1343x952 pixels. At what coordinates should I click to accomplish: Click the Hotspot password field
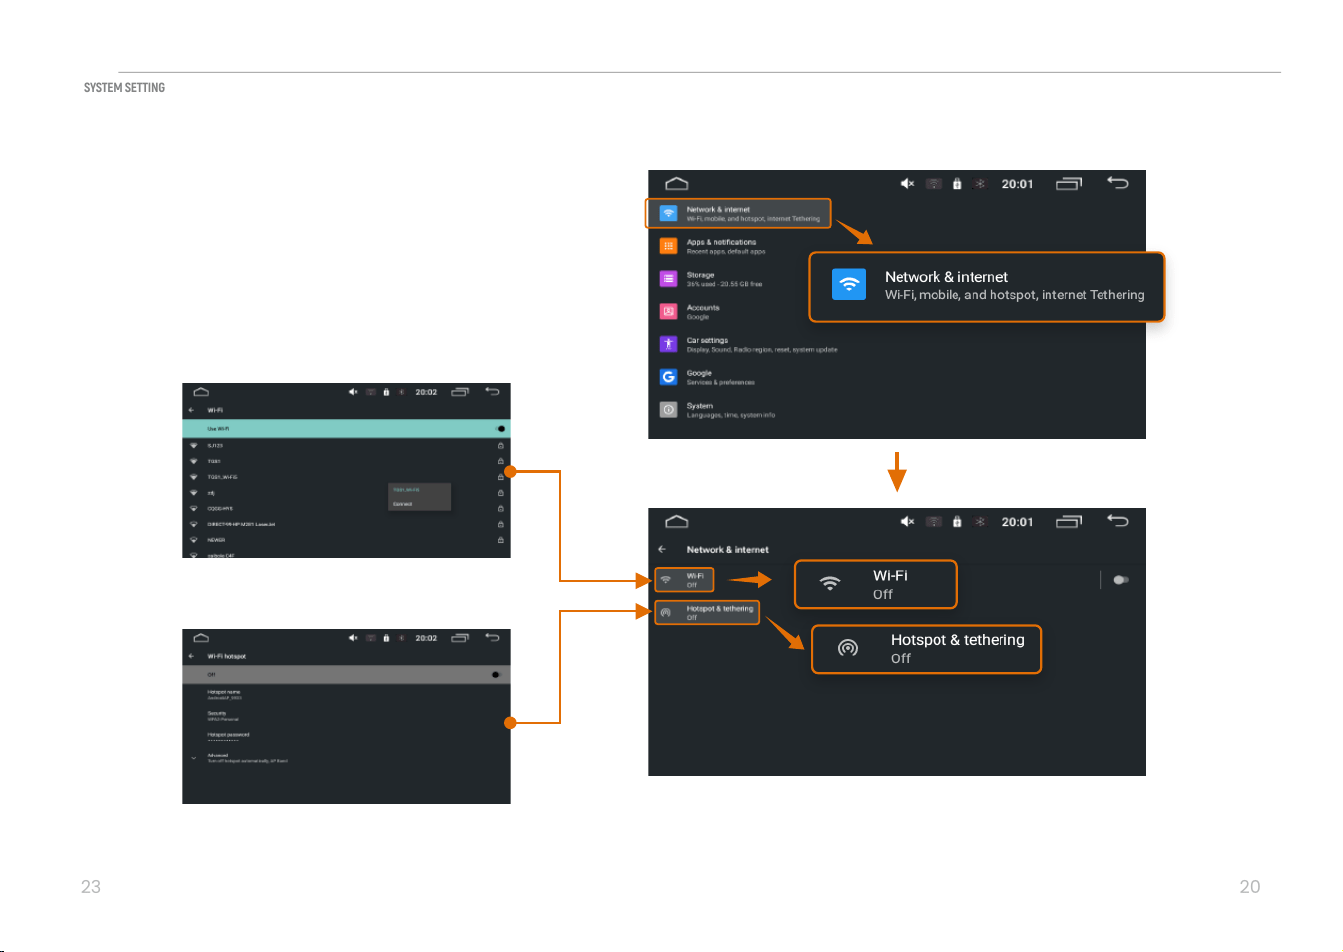346,737
